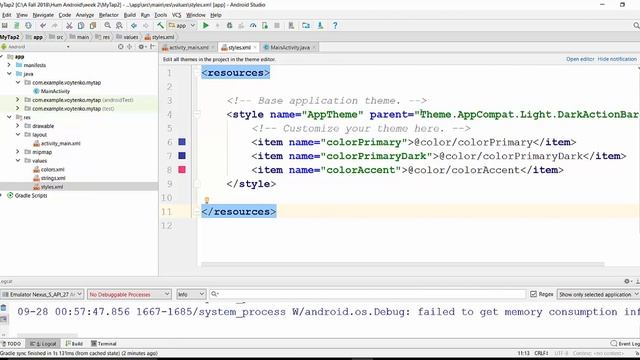Click the Sync project icon in toolbar
The height and width of the screenshot is (360, 640).
(x=28, y=26)
